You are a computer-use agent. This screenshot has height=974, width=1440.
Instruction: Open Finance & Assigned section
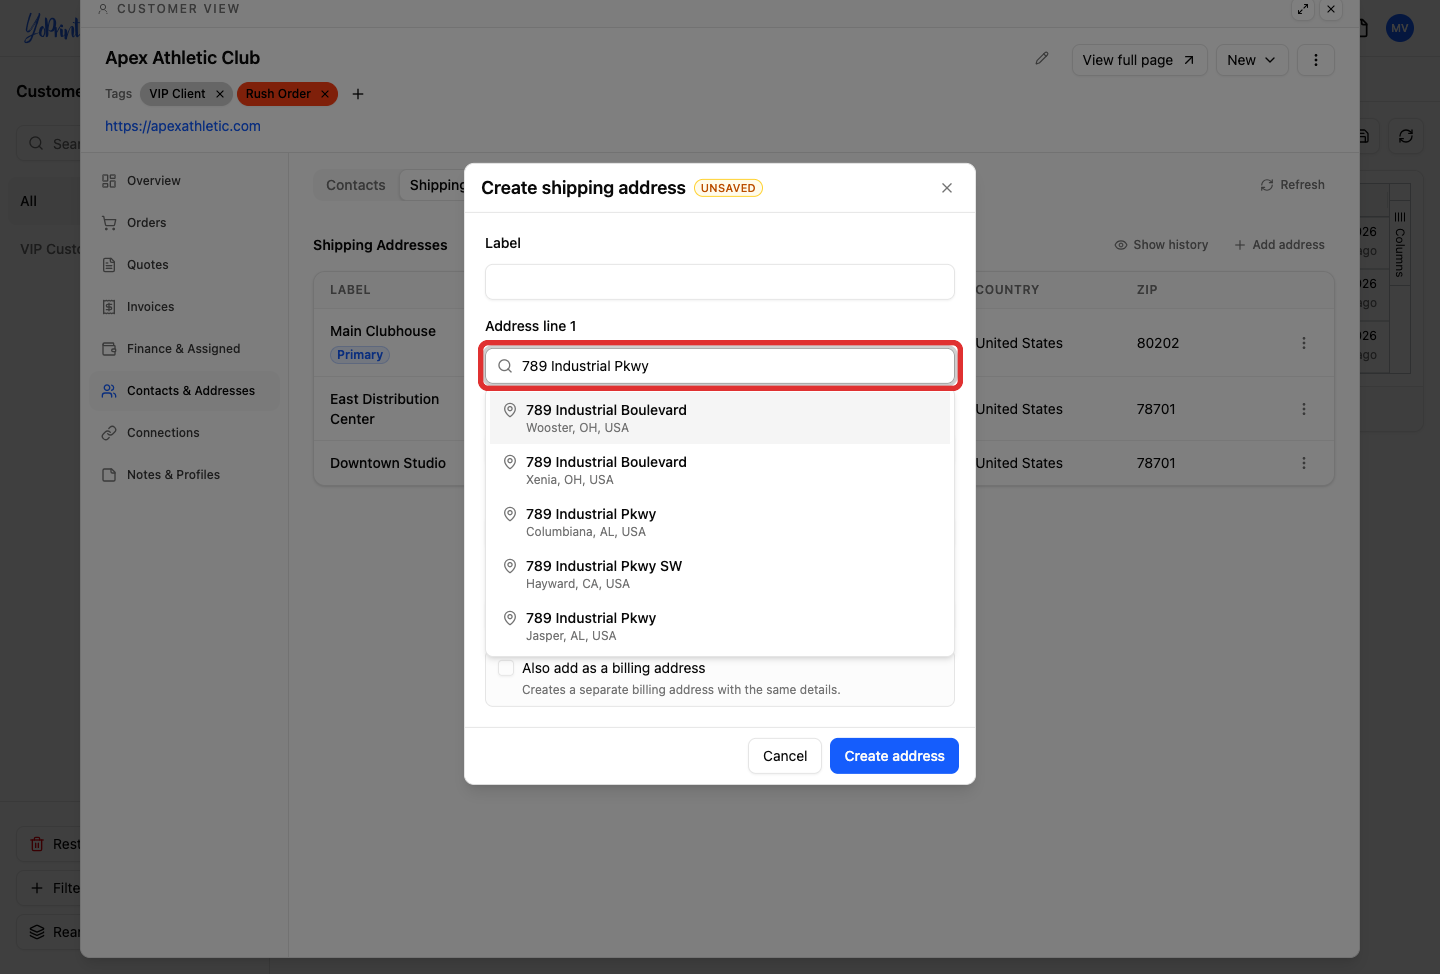184,349
